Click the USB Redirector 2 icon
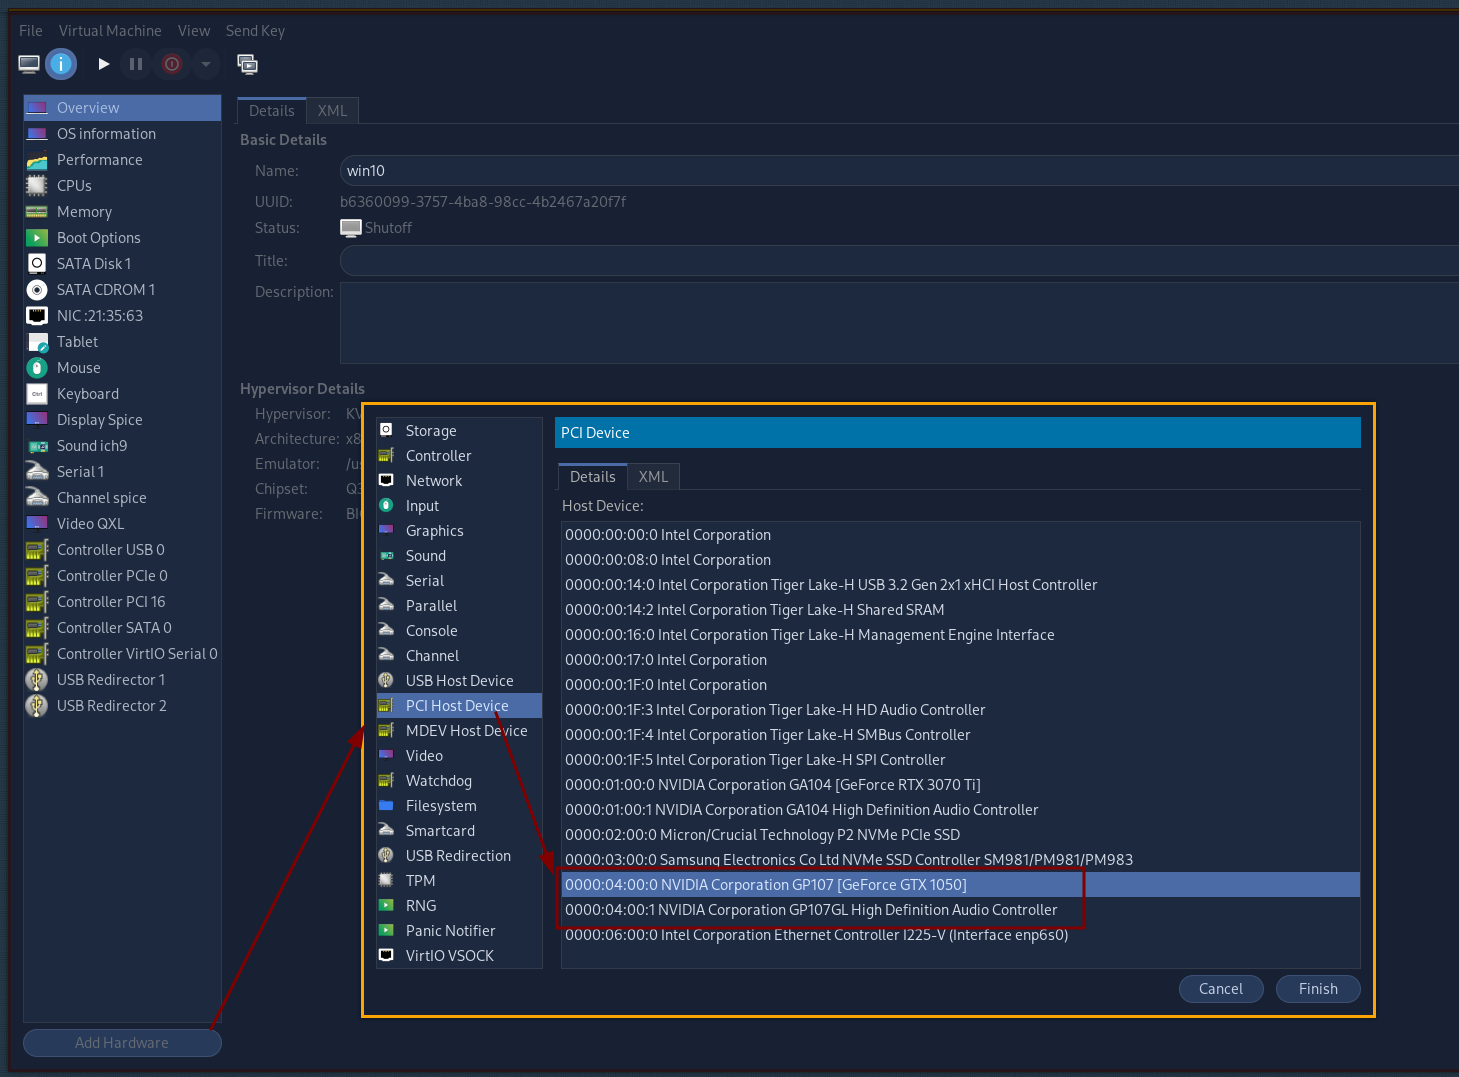The height and width of the screenshot is (1077, 1459). [x=37, y=706]
